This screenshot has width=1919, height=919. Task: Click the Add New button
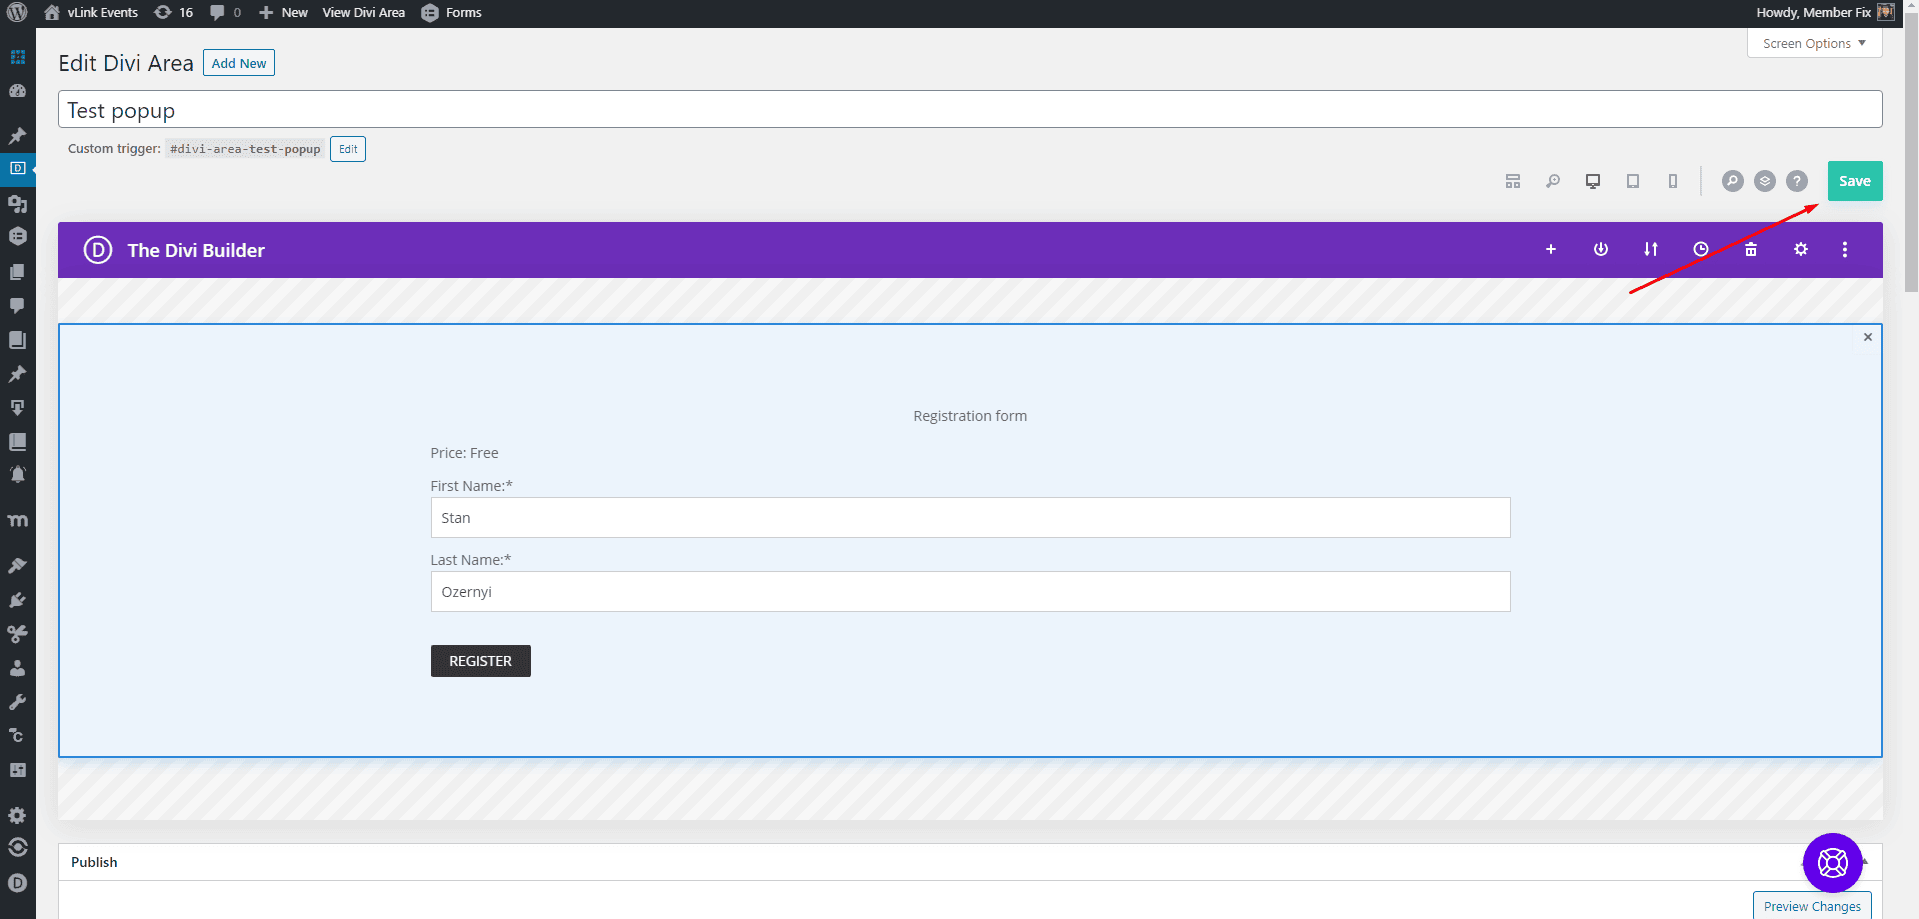pyautogui.click(x=239, y=63)
